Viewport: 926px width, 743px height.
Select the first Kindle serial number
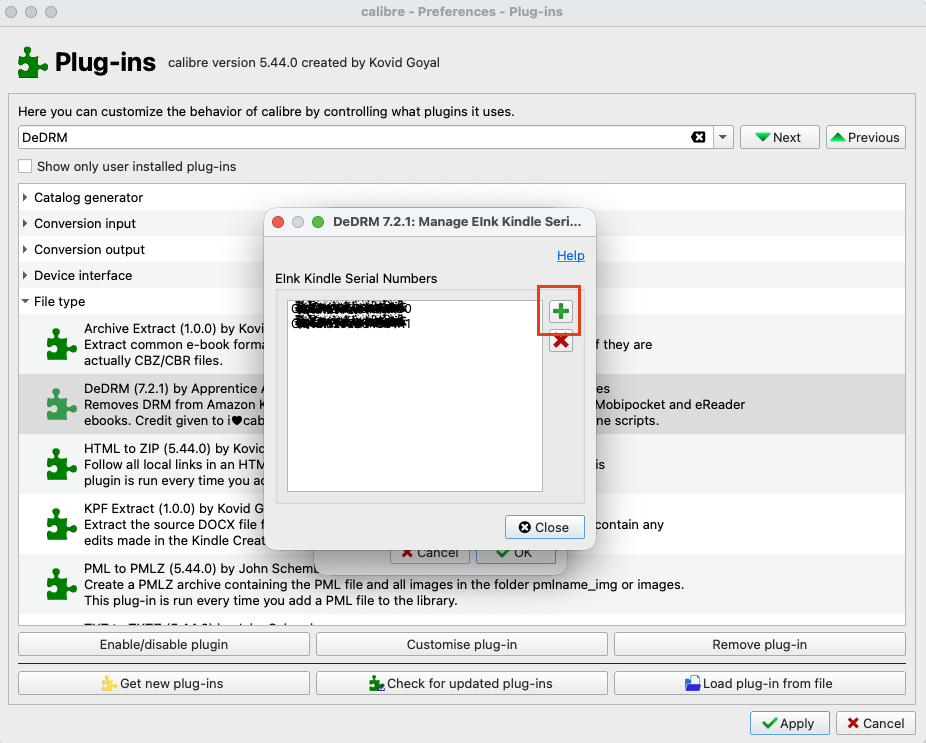[351, 309]
